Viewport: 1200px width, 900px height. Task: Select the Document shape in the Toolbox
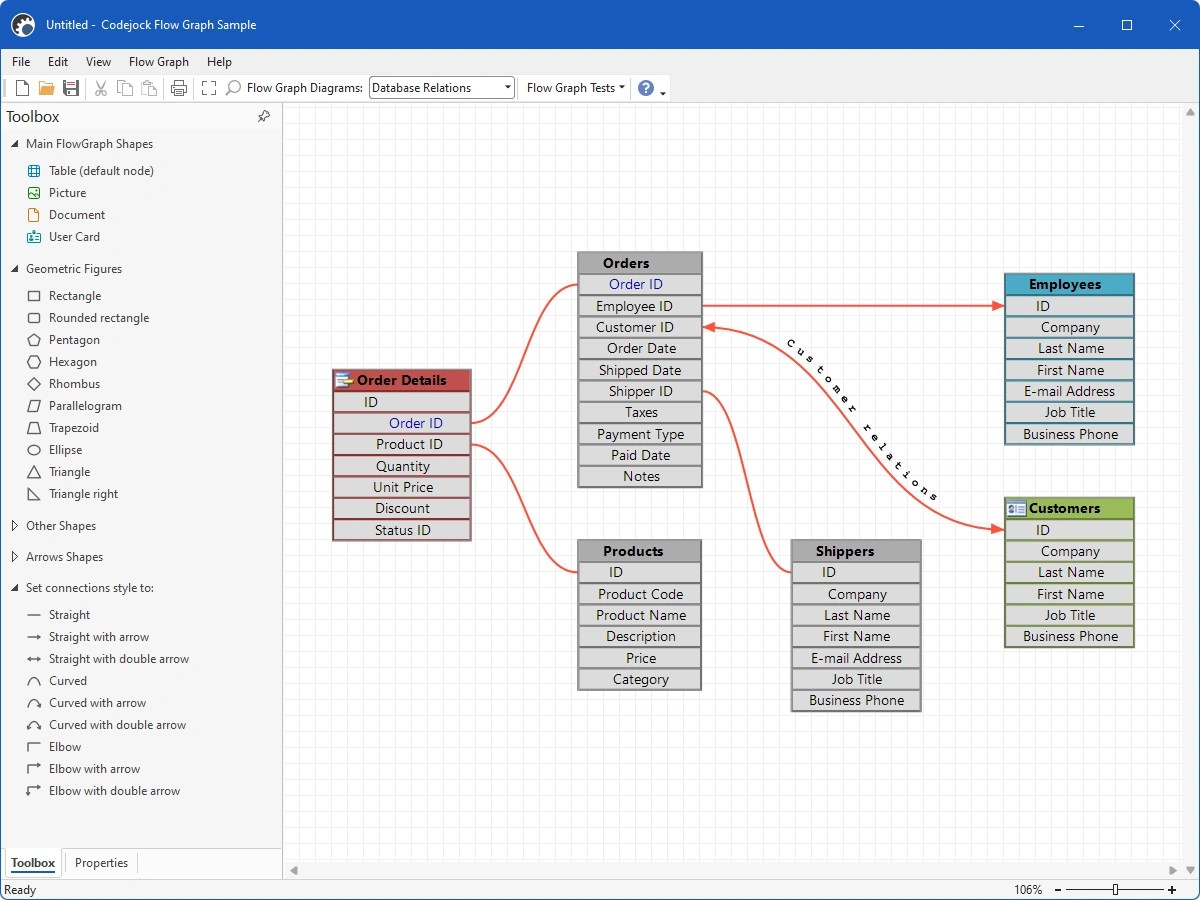point(77,215)
